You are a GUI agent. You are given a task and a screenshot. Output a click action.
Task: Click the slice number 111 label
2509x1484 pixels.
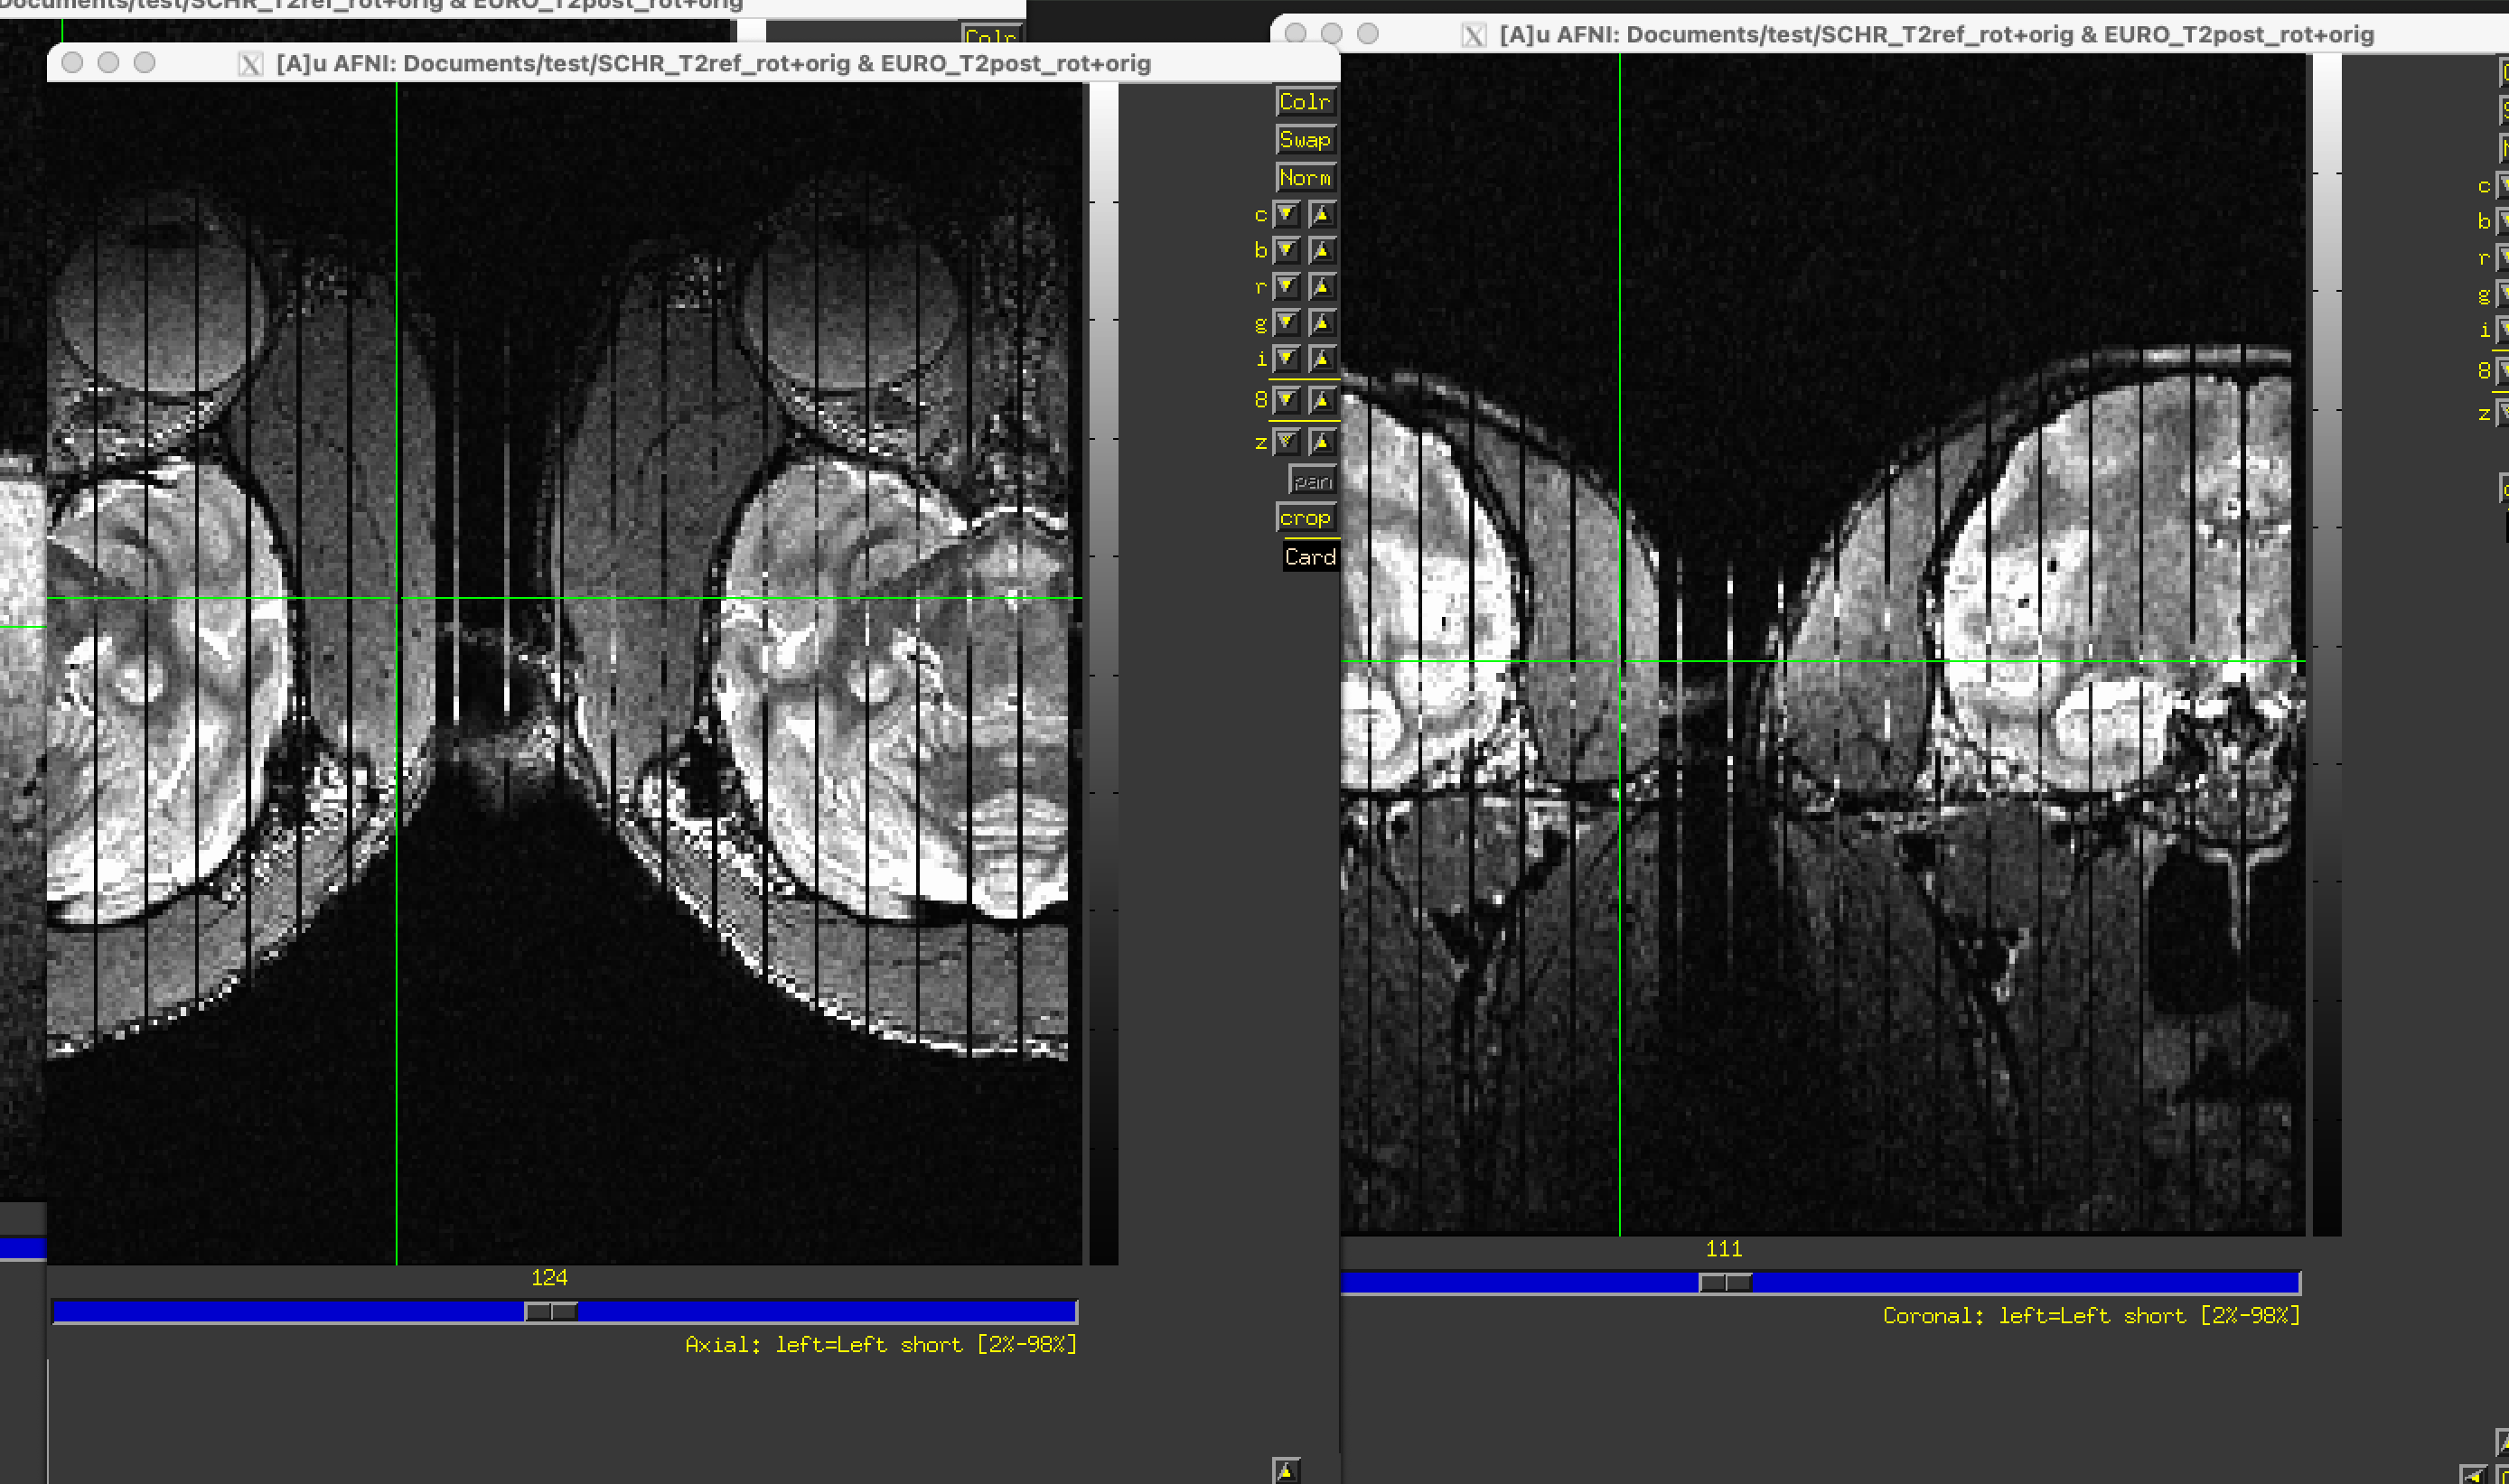[x=1724, y=1249]
